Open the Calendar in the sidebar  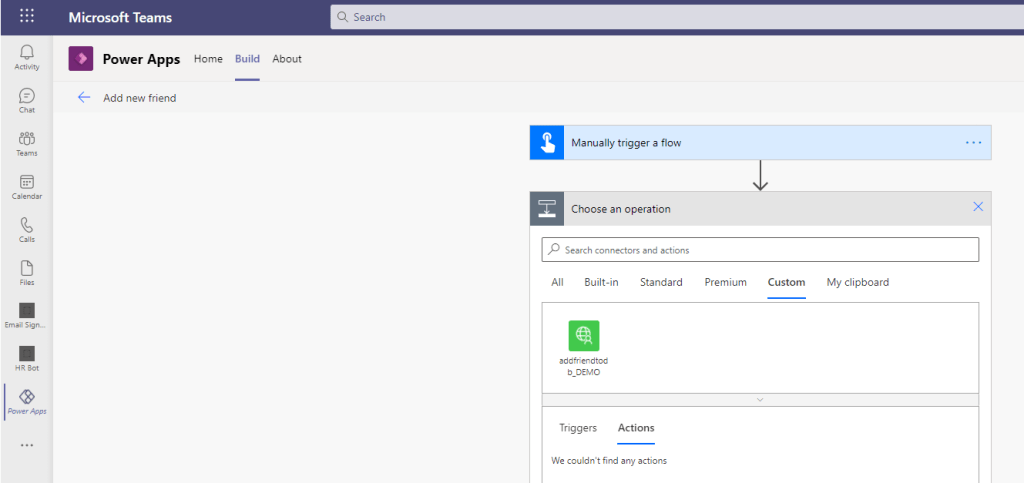click(27, 186)
